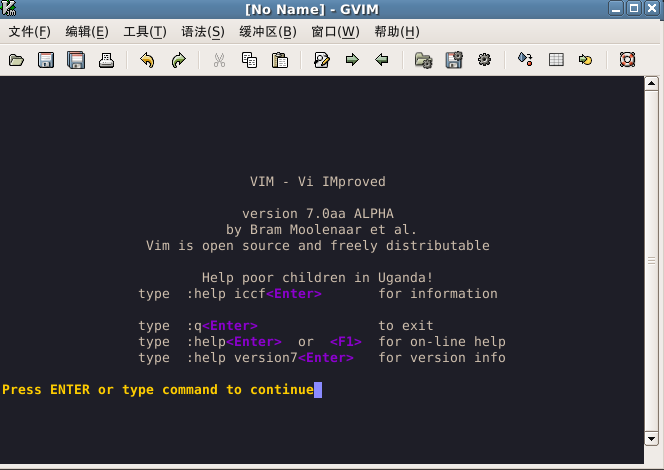Click the '<F1>' key hint text
Viewport: 664px width, 470px height.
pyautogui.click(x=346, y=342)
